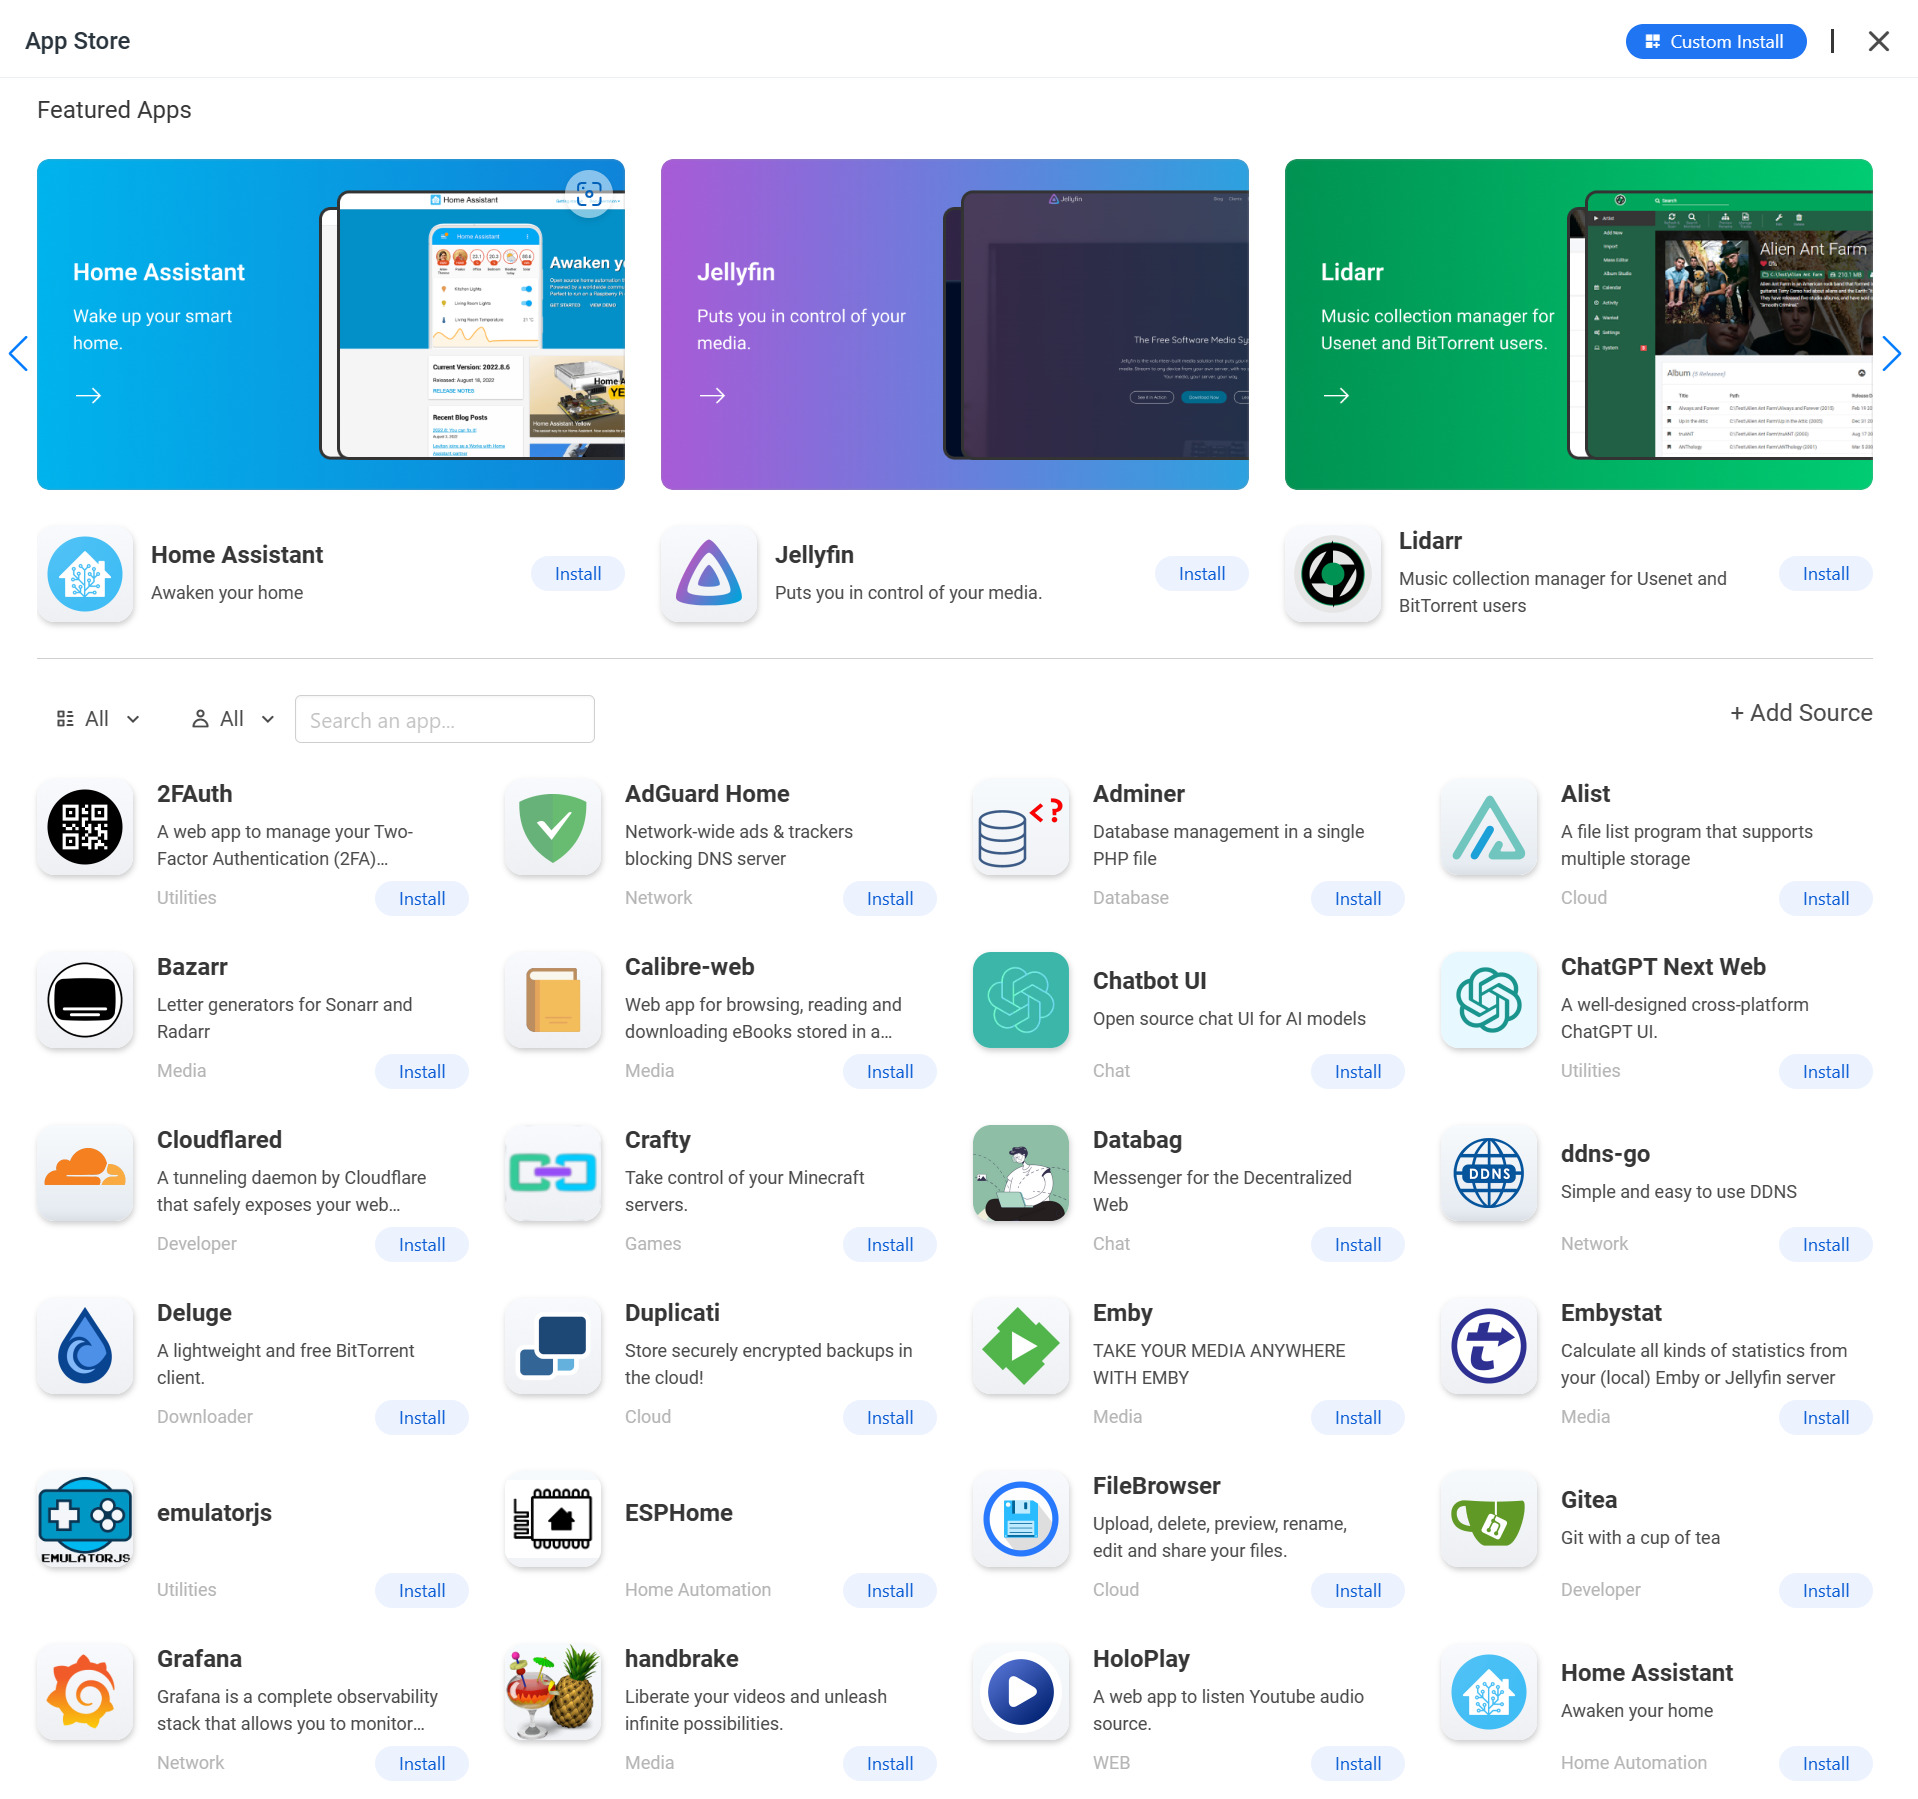Open the FileBrowser app title

click(1156, 1486)
